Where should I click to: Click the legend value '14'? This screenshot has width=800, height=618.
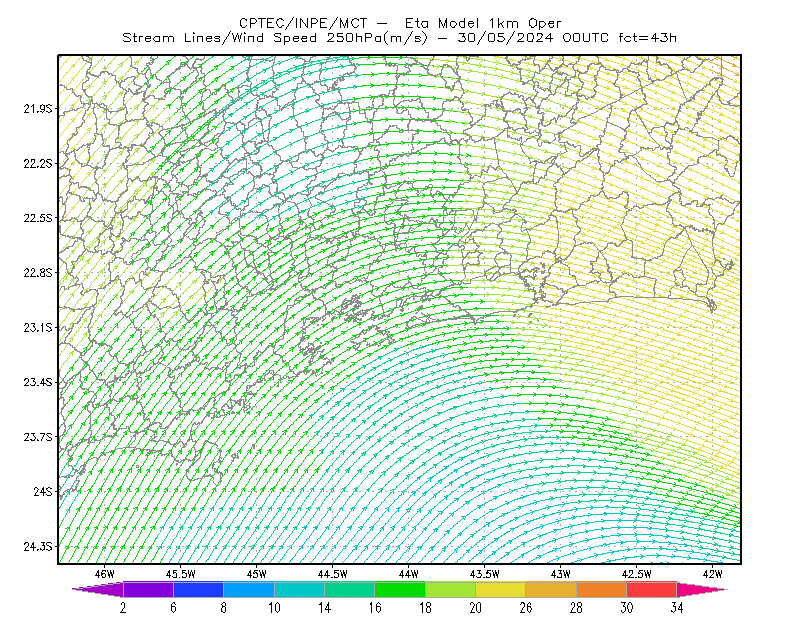click(324, 608)
